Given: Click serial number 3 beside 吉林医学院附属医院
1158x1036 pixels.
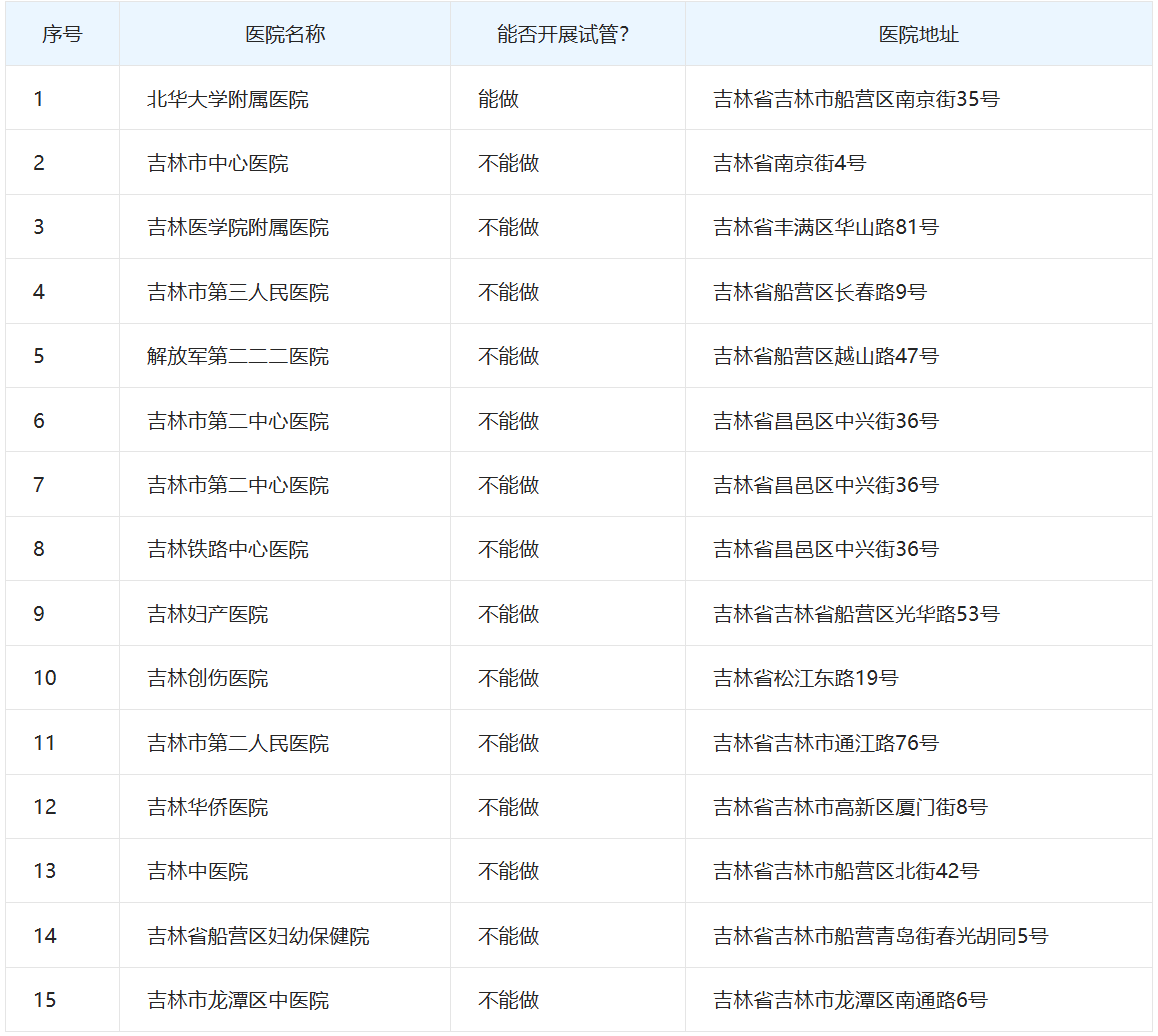Looking at the screenshot, I should click(39, 227).
